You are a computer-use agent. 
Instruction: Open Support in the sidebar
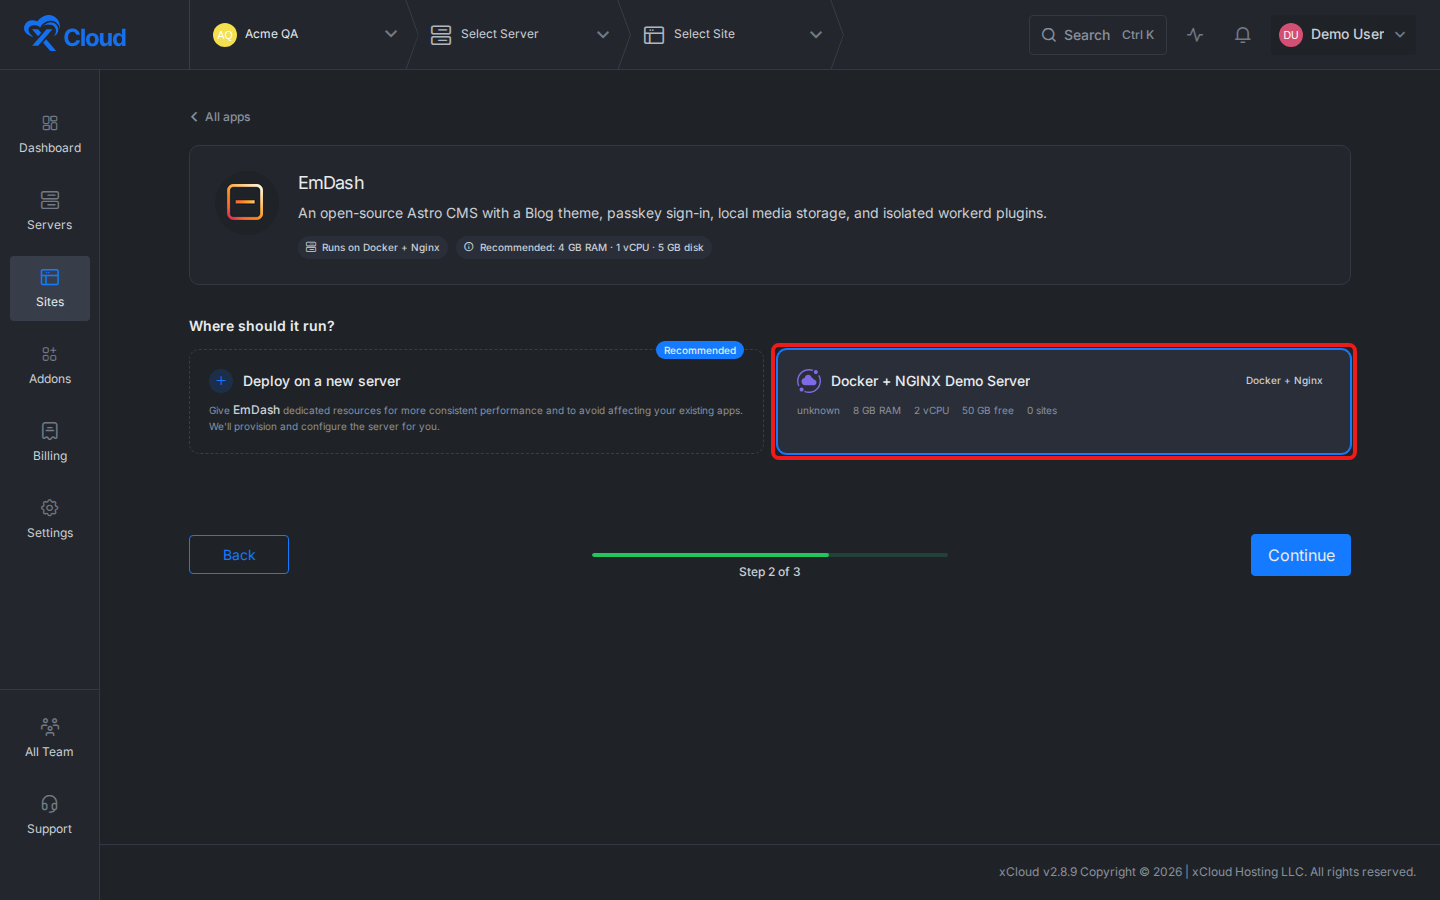point(50,816)
